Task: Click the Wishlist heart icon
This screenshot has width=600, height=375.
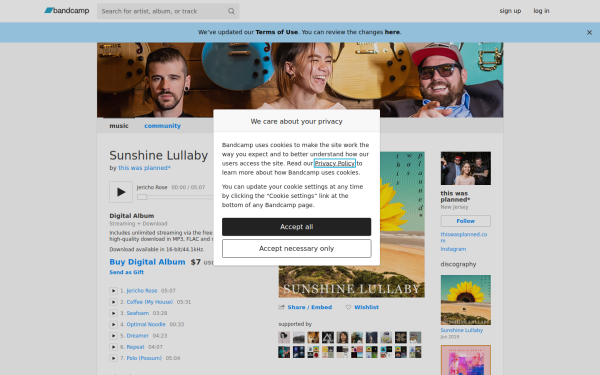Action: pos(348,307)
